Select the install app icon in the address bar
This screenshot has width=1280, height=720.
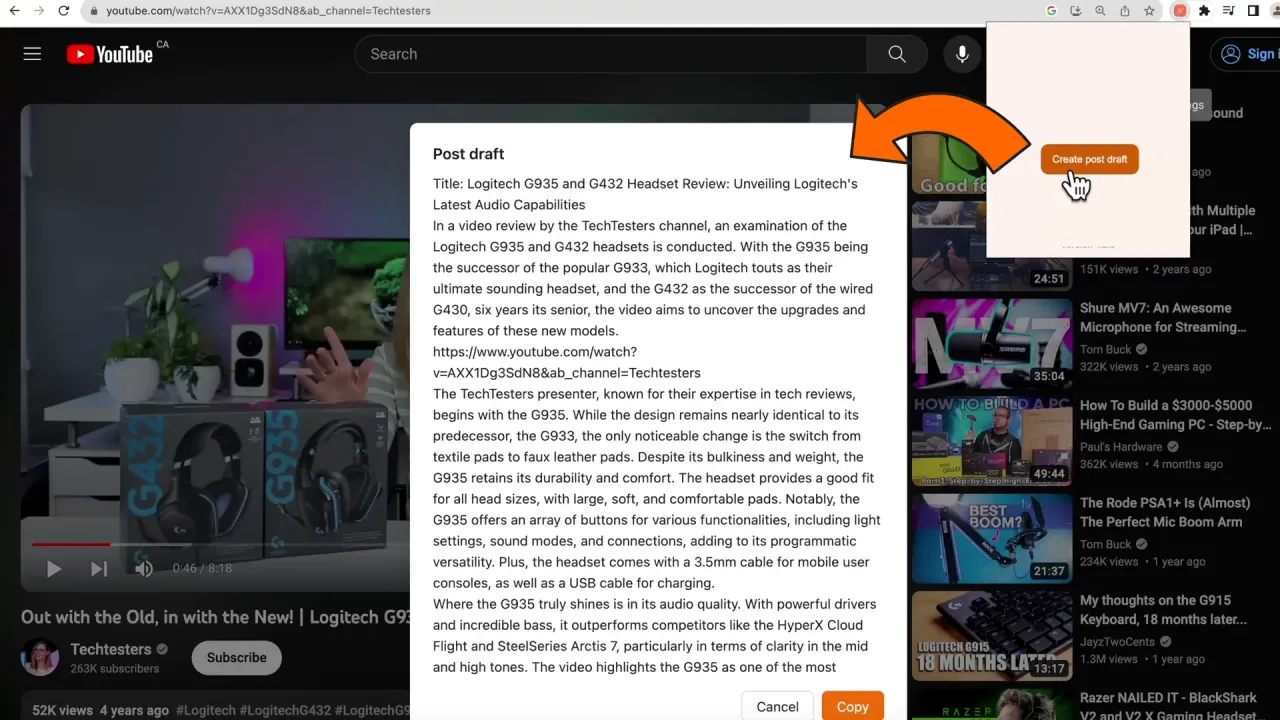1076,11
